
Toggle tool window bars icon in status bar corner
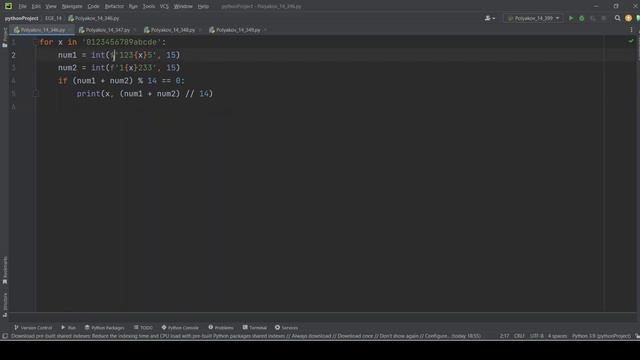(5, 336)
